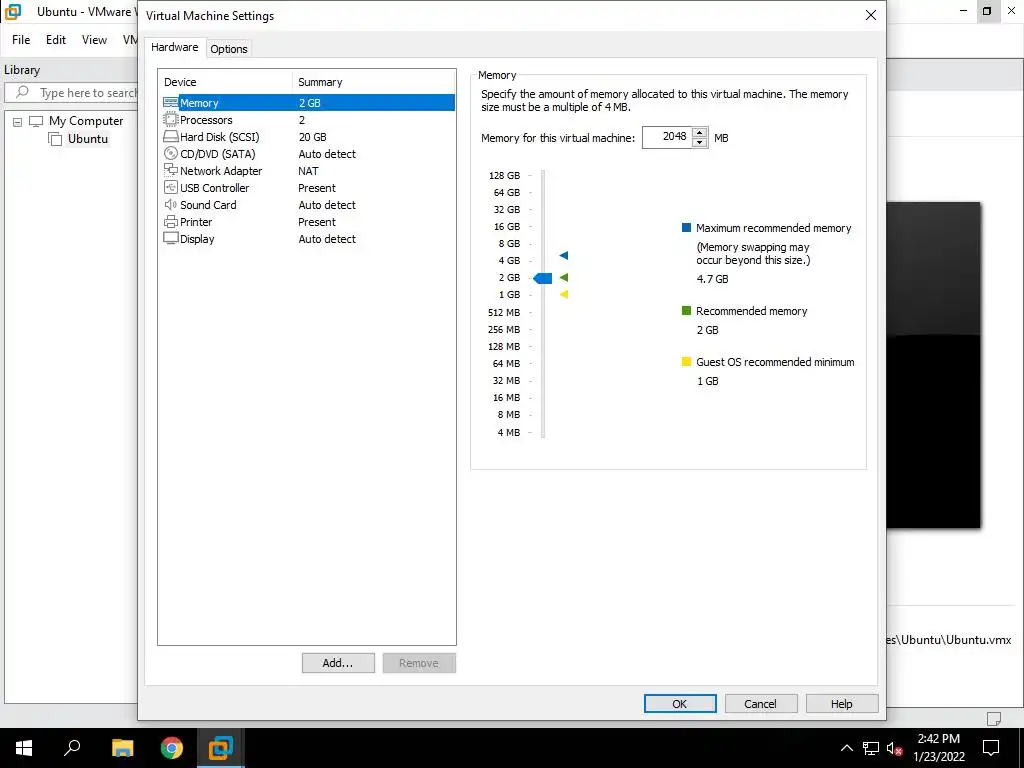Open the View menu in VMware
This screenshot has height=768, width=1024.
pyautogui.click(x=94, y=40)
